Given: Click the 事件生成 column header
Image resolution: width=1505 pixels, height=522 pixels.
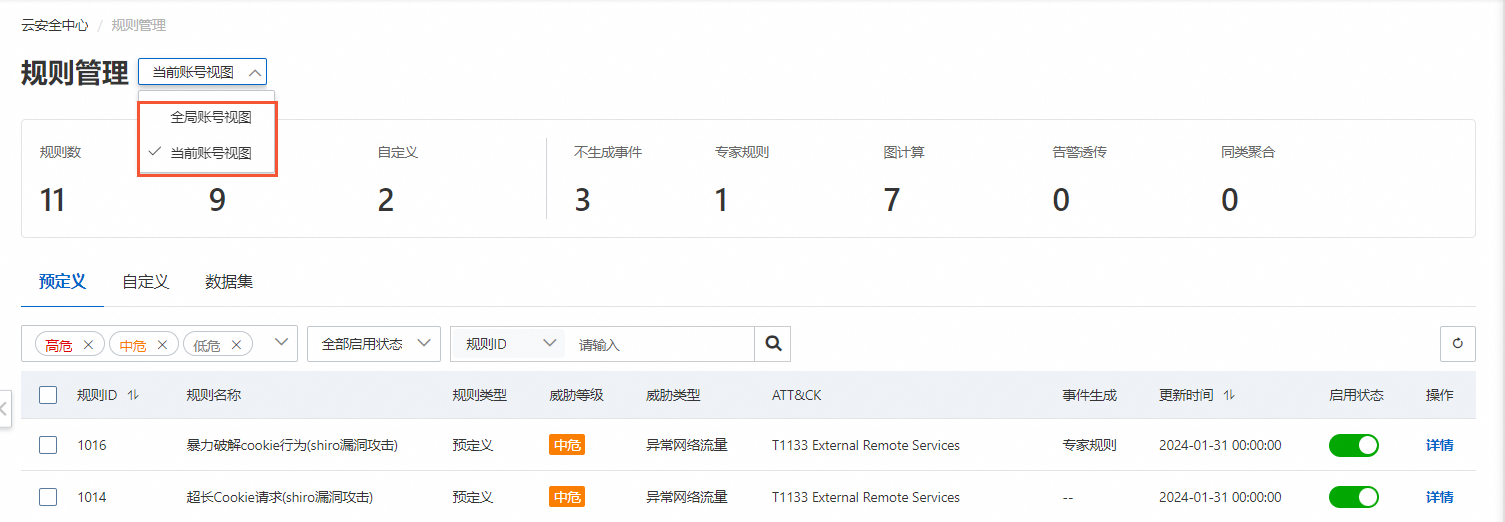Looking at the screenshot, I should [1089, 395].
